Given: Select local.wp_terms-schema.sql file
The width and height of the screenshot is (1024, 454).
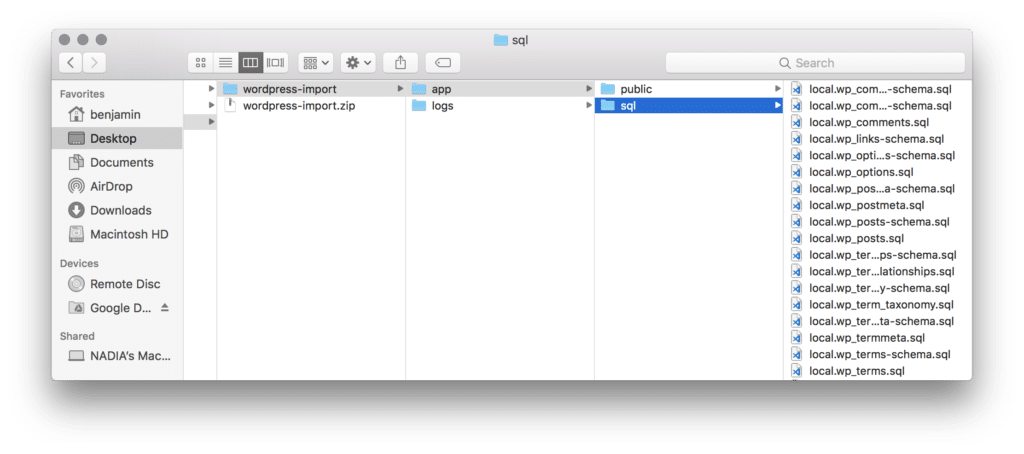Looking at the screenshot, I should coord(878,354).
